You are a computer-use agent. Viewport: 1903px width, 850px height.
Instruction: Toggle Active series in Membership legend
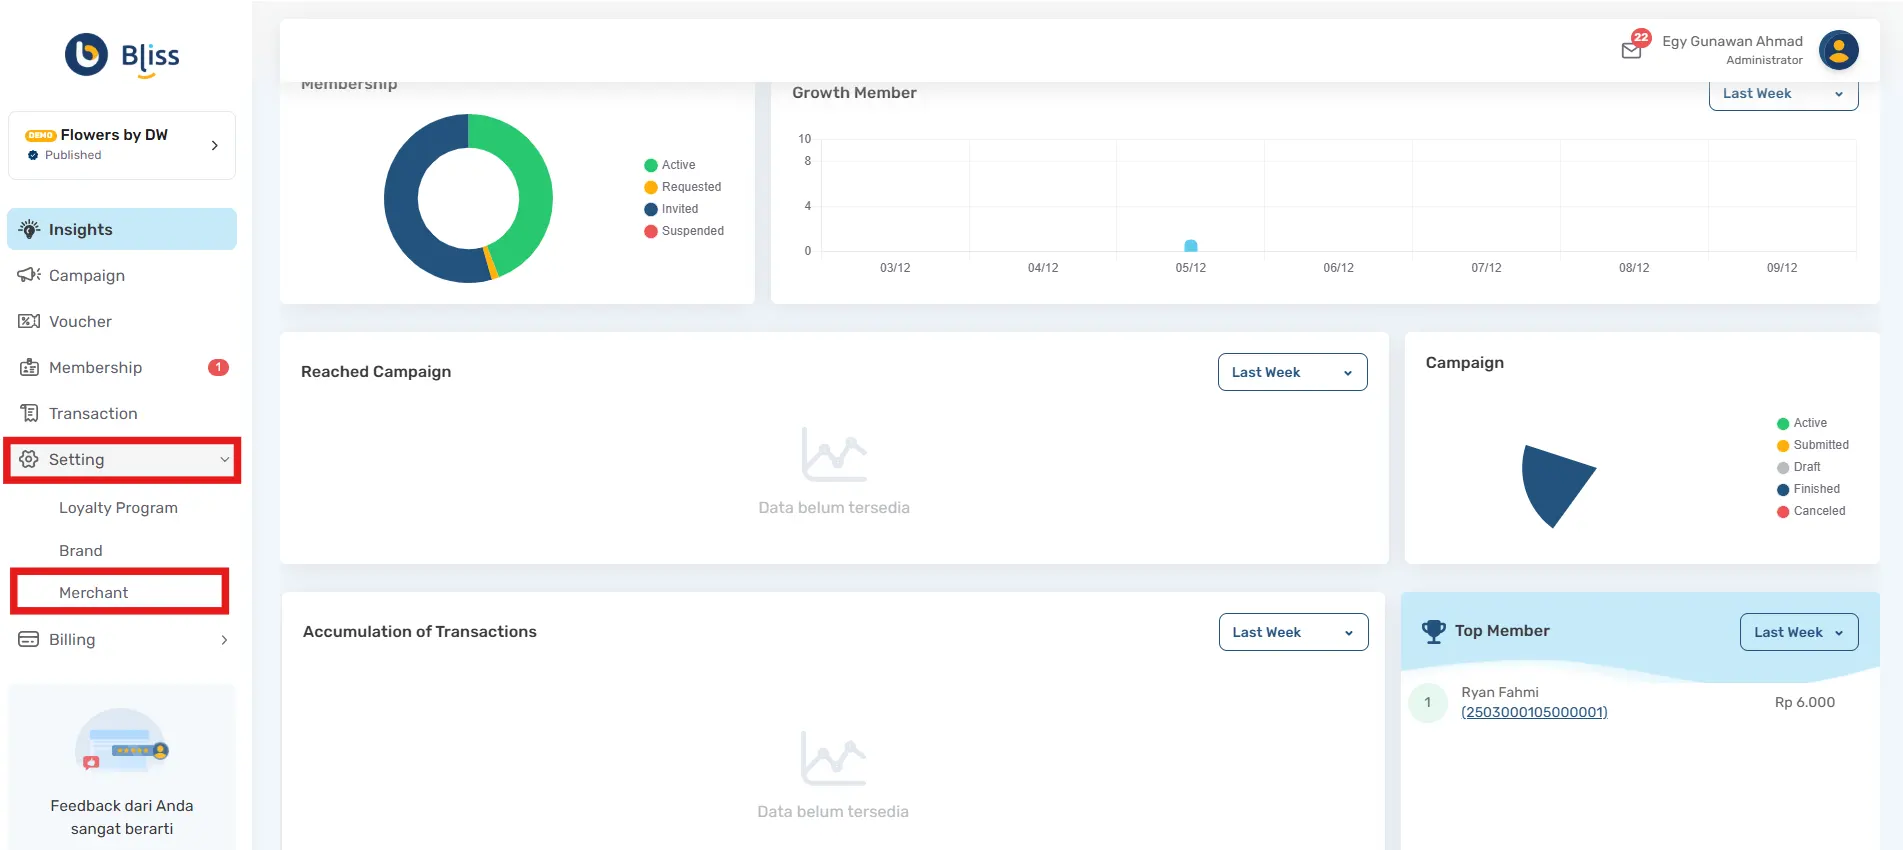(x=677, y=165)
